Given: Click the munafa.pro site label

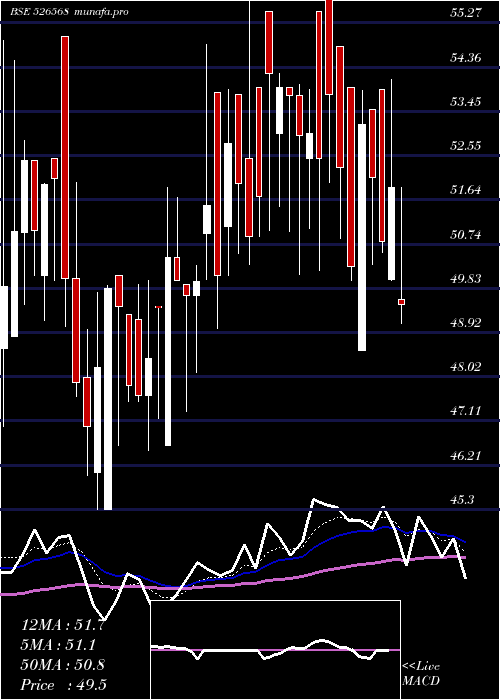Looking at the screenshot, I should pyautogui.click(x=100, y=12).
